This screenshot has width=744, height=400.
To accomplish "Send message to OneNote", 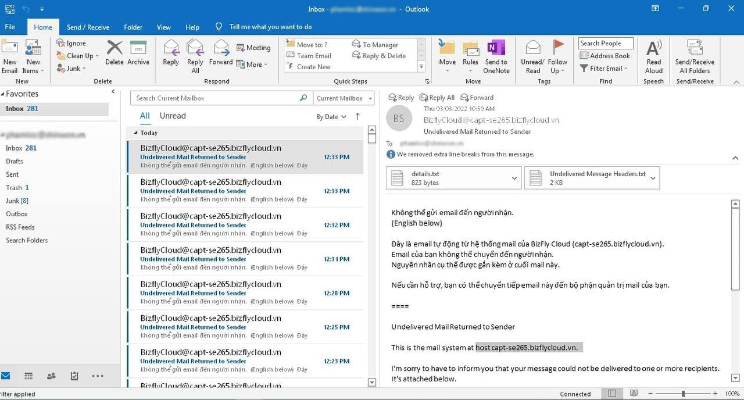I will pyautogui.click(x=496, y=56).
